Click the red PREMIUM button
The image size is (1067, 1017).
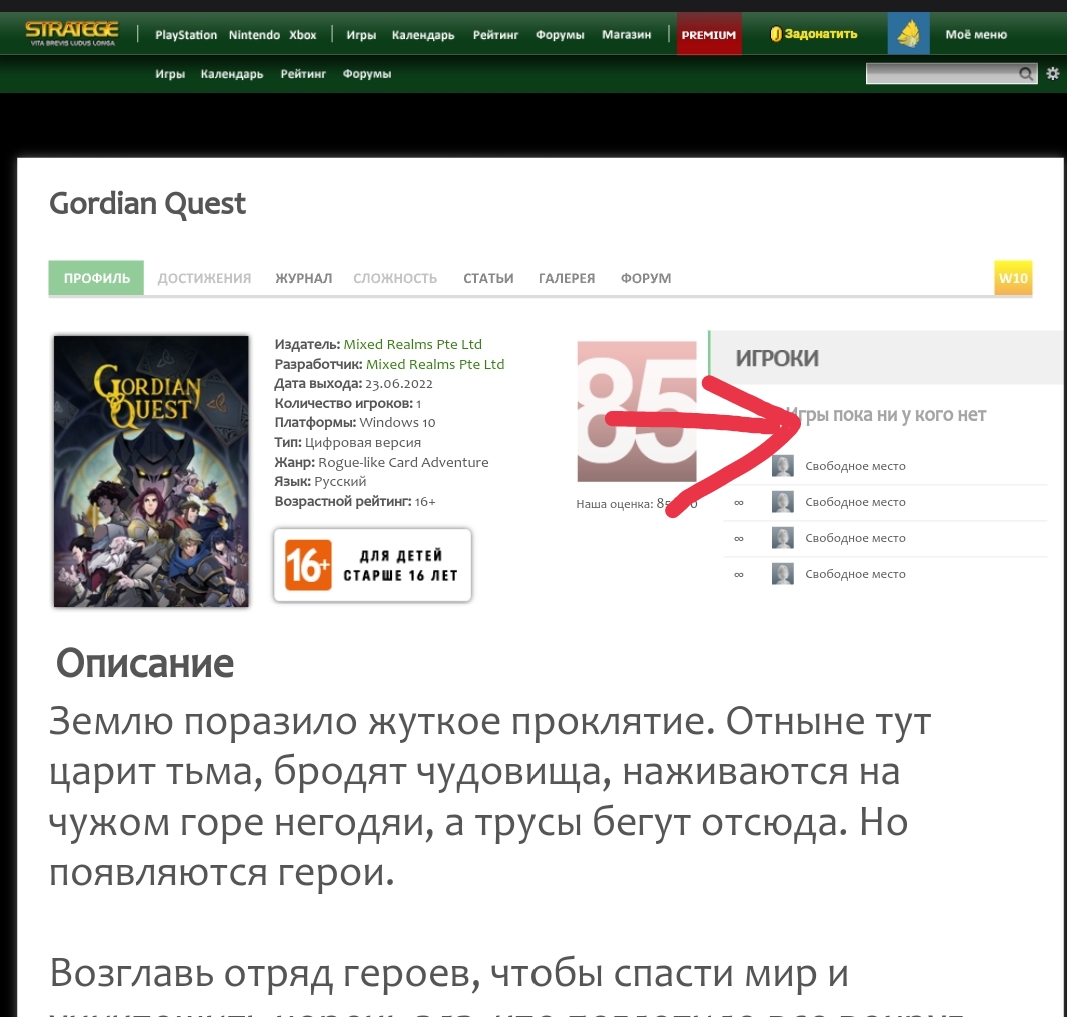[709, 34]
